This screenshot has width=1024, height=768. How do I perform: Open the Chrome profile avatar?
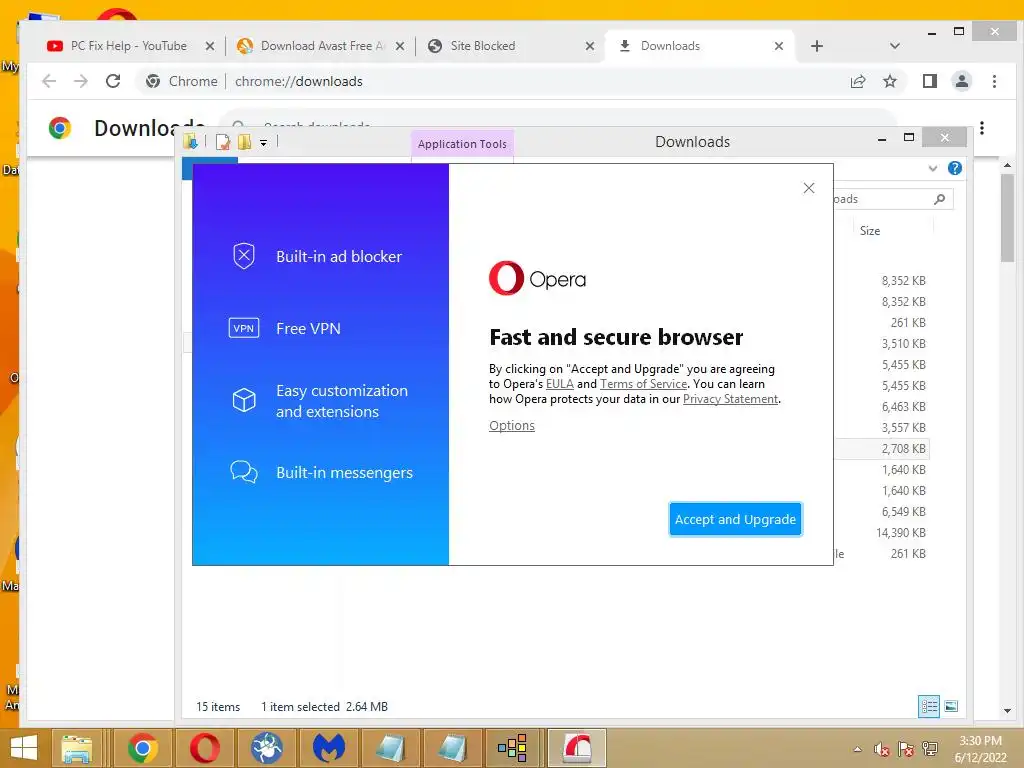tap(961, 81)
